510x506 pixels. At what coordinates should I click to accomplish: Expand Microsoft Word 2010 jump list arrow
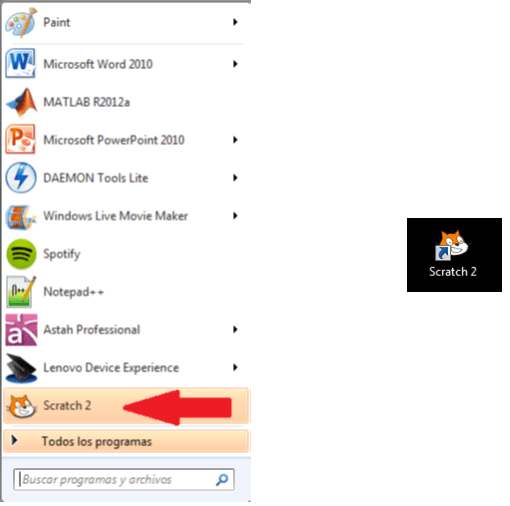click(x=235, y=64)
